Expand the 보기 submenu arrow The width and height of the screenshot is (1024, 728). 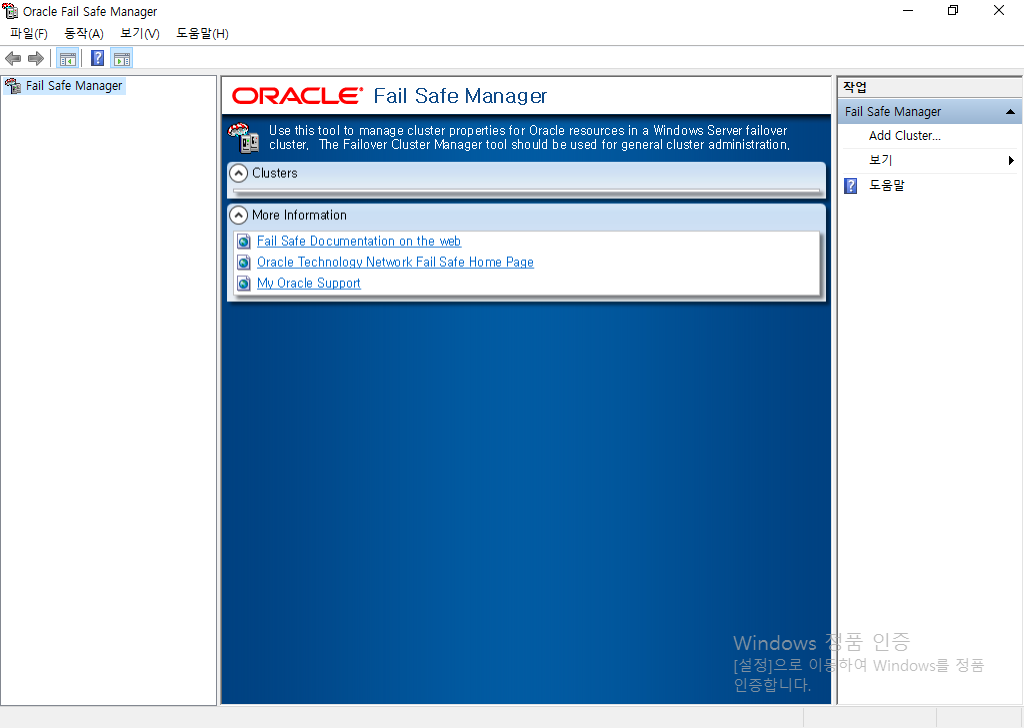[x=1011, y=161]
